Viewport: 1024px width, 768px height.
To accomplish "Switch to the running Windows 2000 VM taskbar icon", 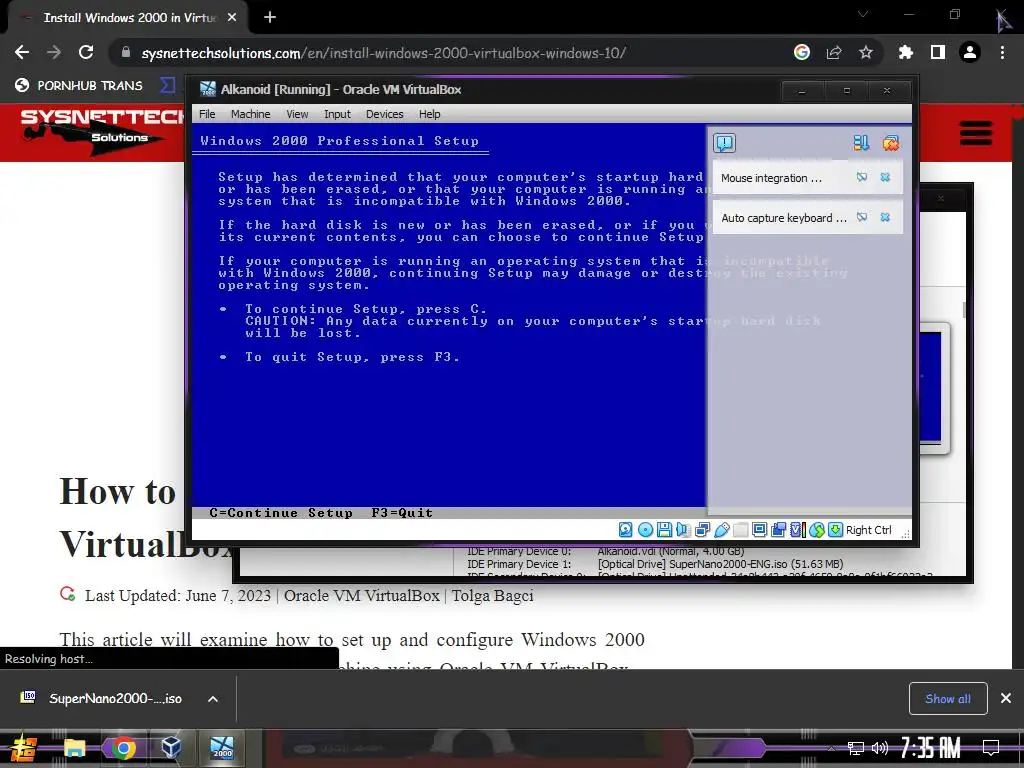I will pyautogui.click(x=221, y=747).
